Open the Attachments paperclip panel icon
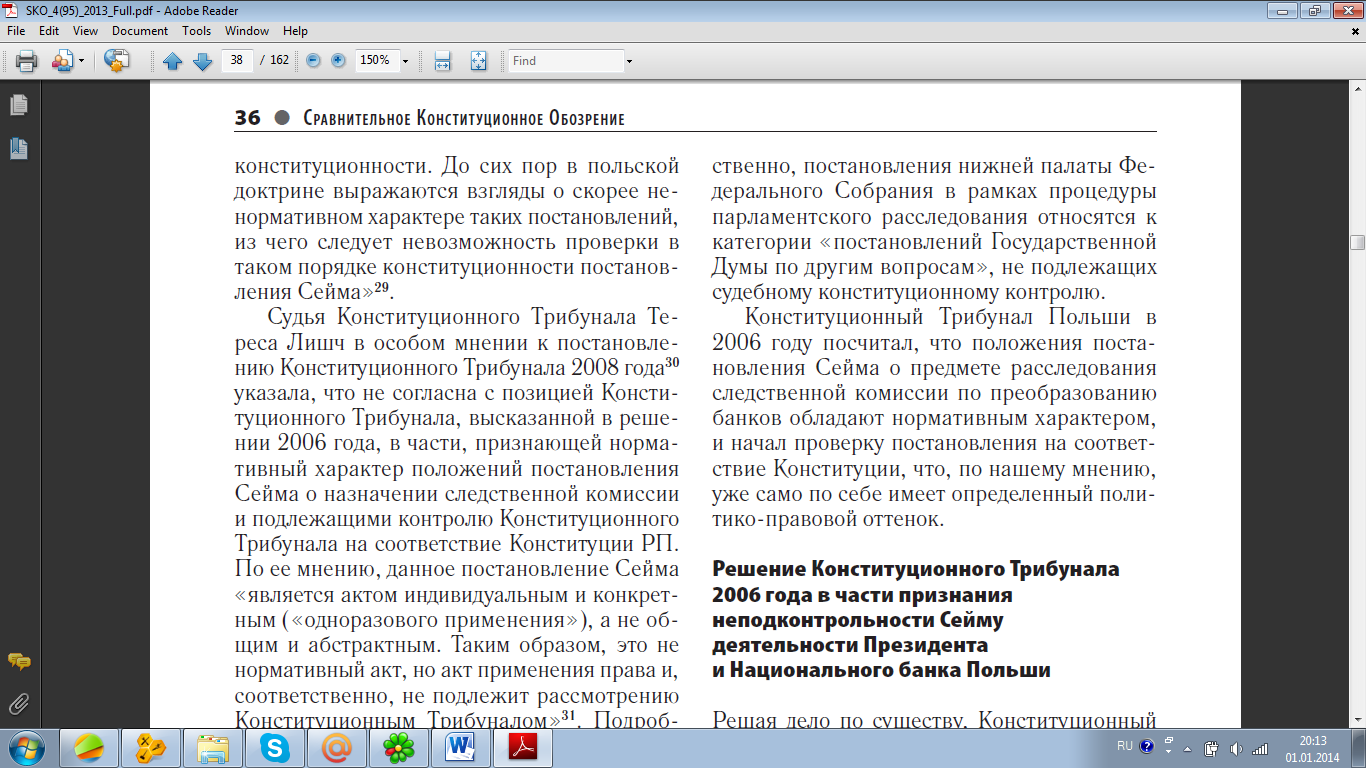 (x=18, y=704)
